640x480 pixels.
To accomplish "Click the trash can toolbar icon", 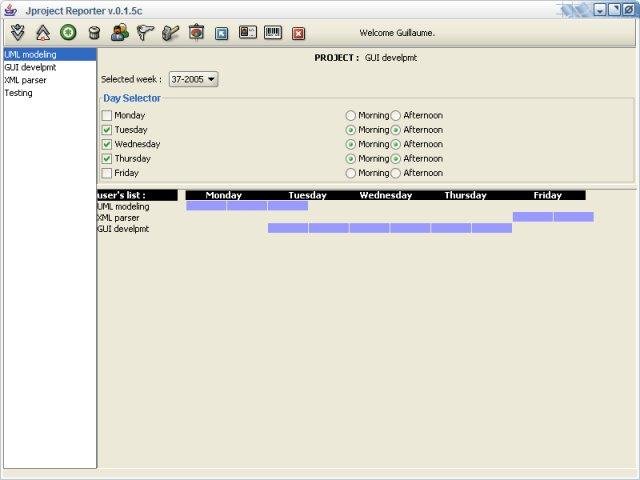I will pos(94,33).
